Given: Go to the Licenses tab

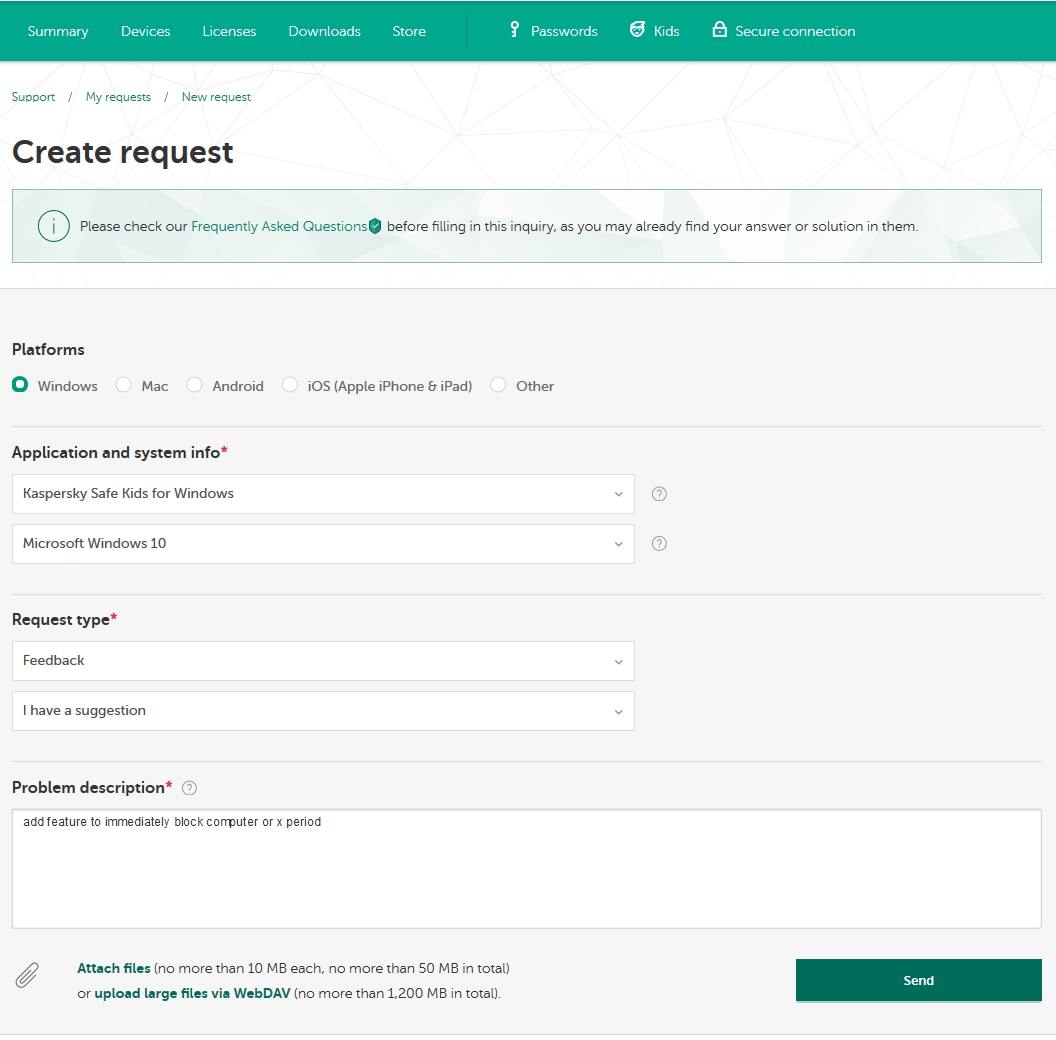Looking at the screenshot, I should point(229,31).
